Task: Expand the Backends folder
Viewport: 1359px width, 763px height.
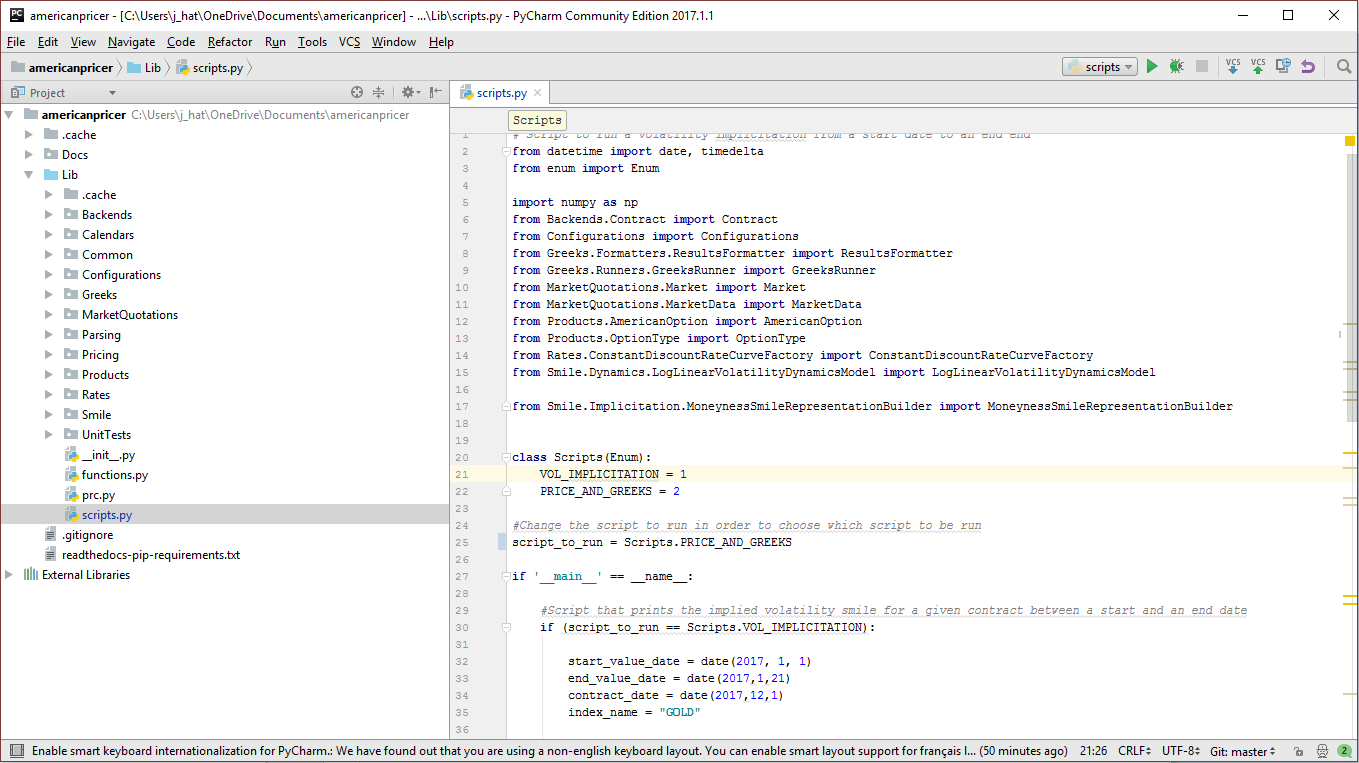Action: pos(49,215)
